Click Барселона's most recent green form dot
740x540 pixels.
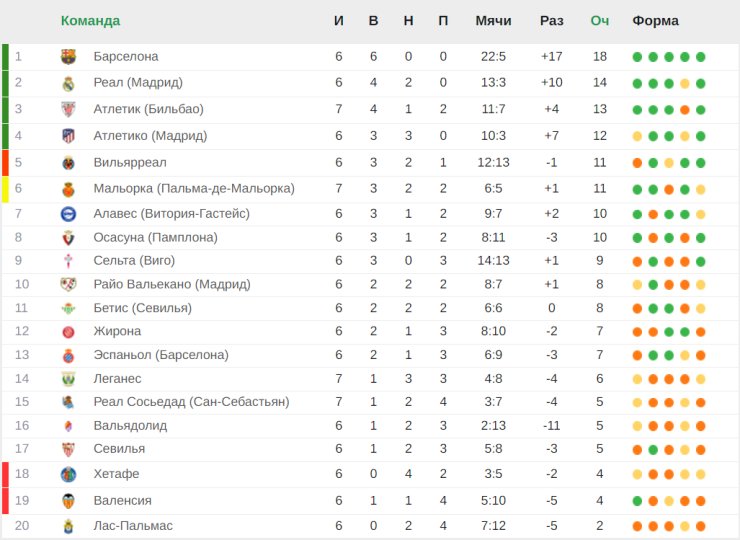tap(700, 57)
